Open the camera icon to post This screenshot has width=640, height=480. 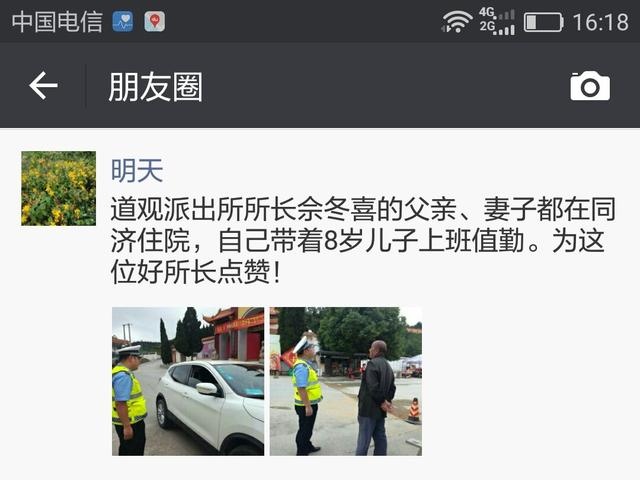coord(590,86)
